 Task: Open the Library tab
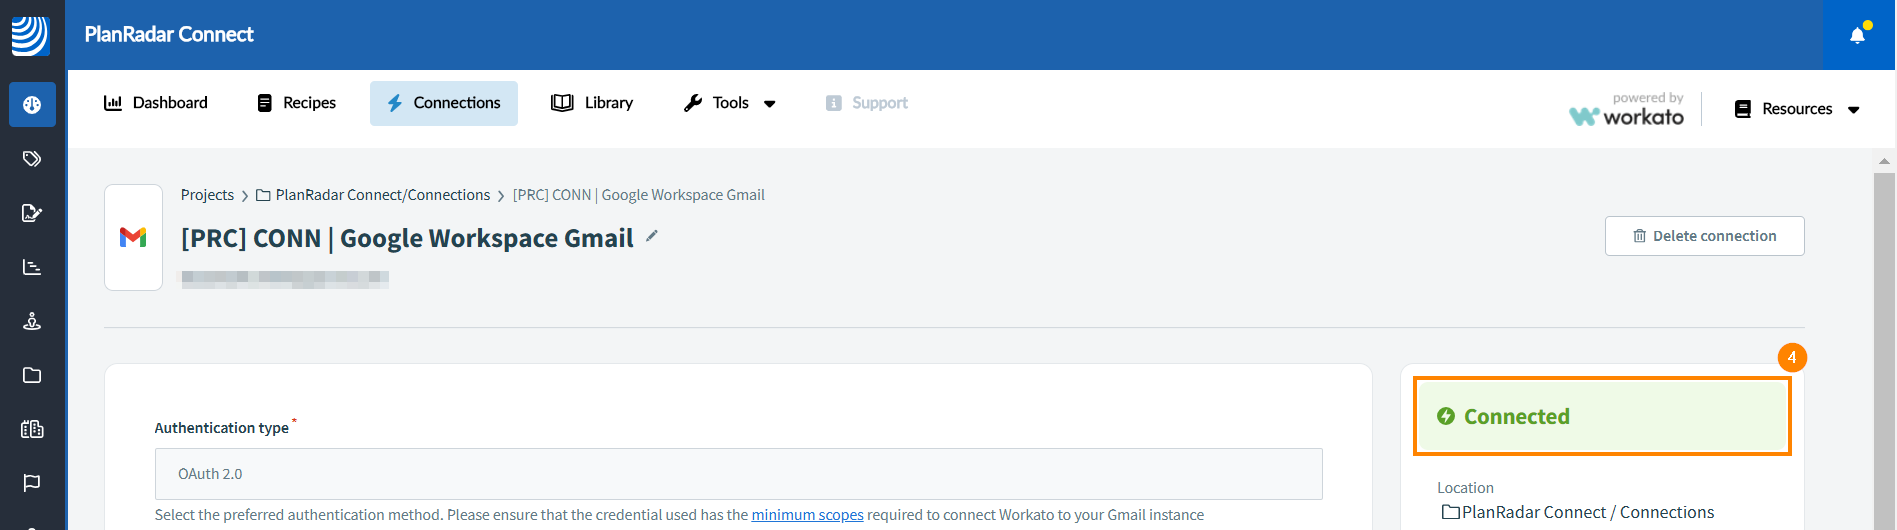click(592, 103)
